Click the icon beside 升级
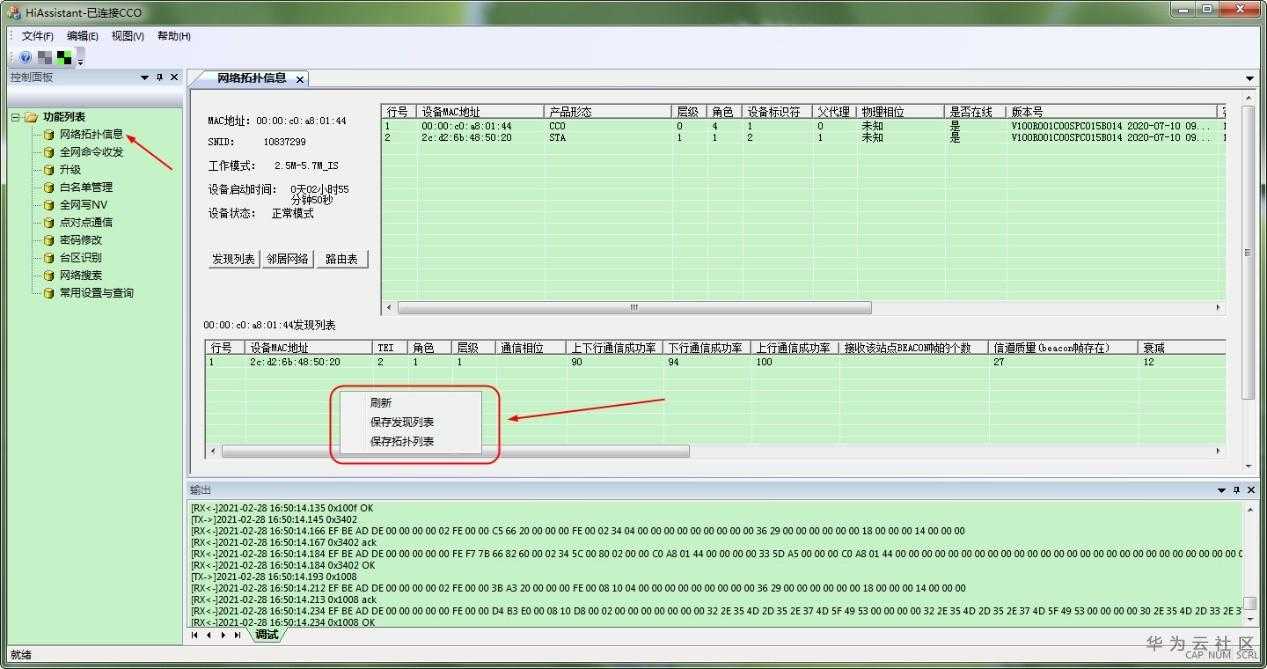The height and width of the screenshot is (669, 1267). coord(49,170)
